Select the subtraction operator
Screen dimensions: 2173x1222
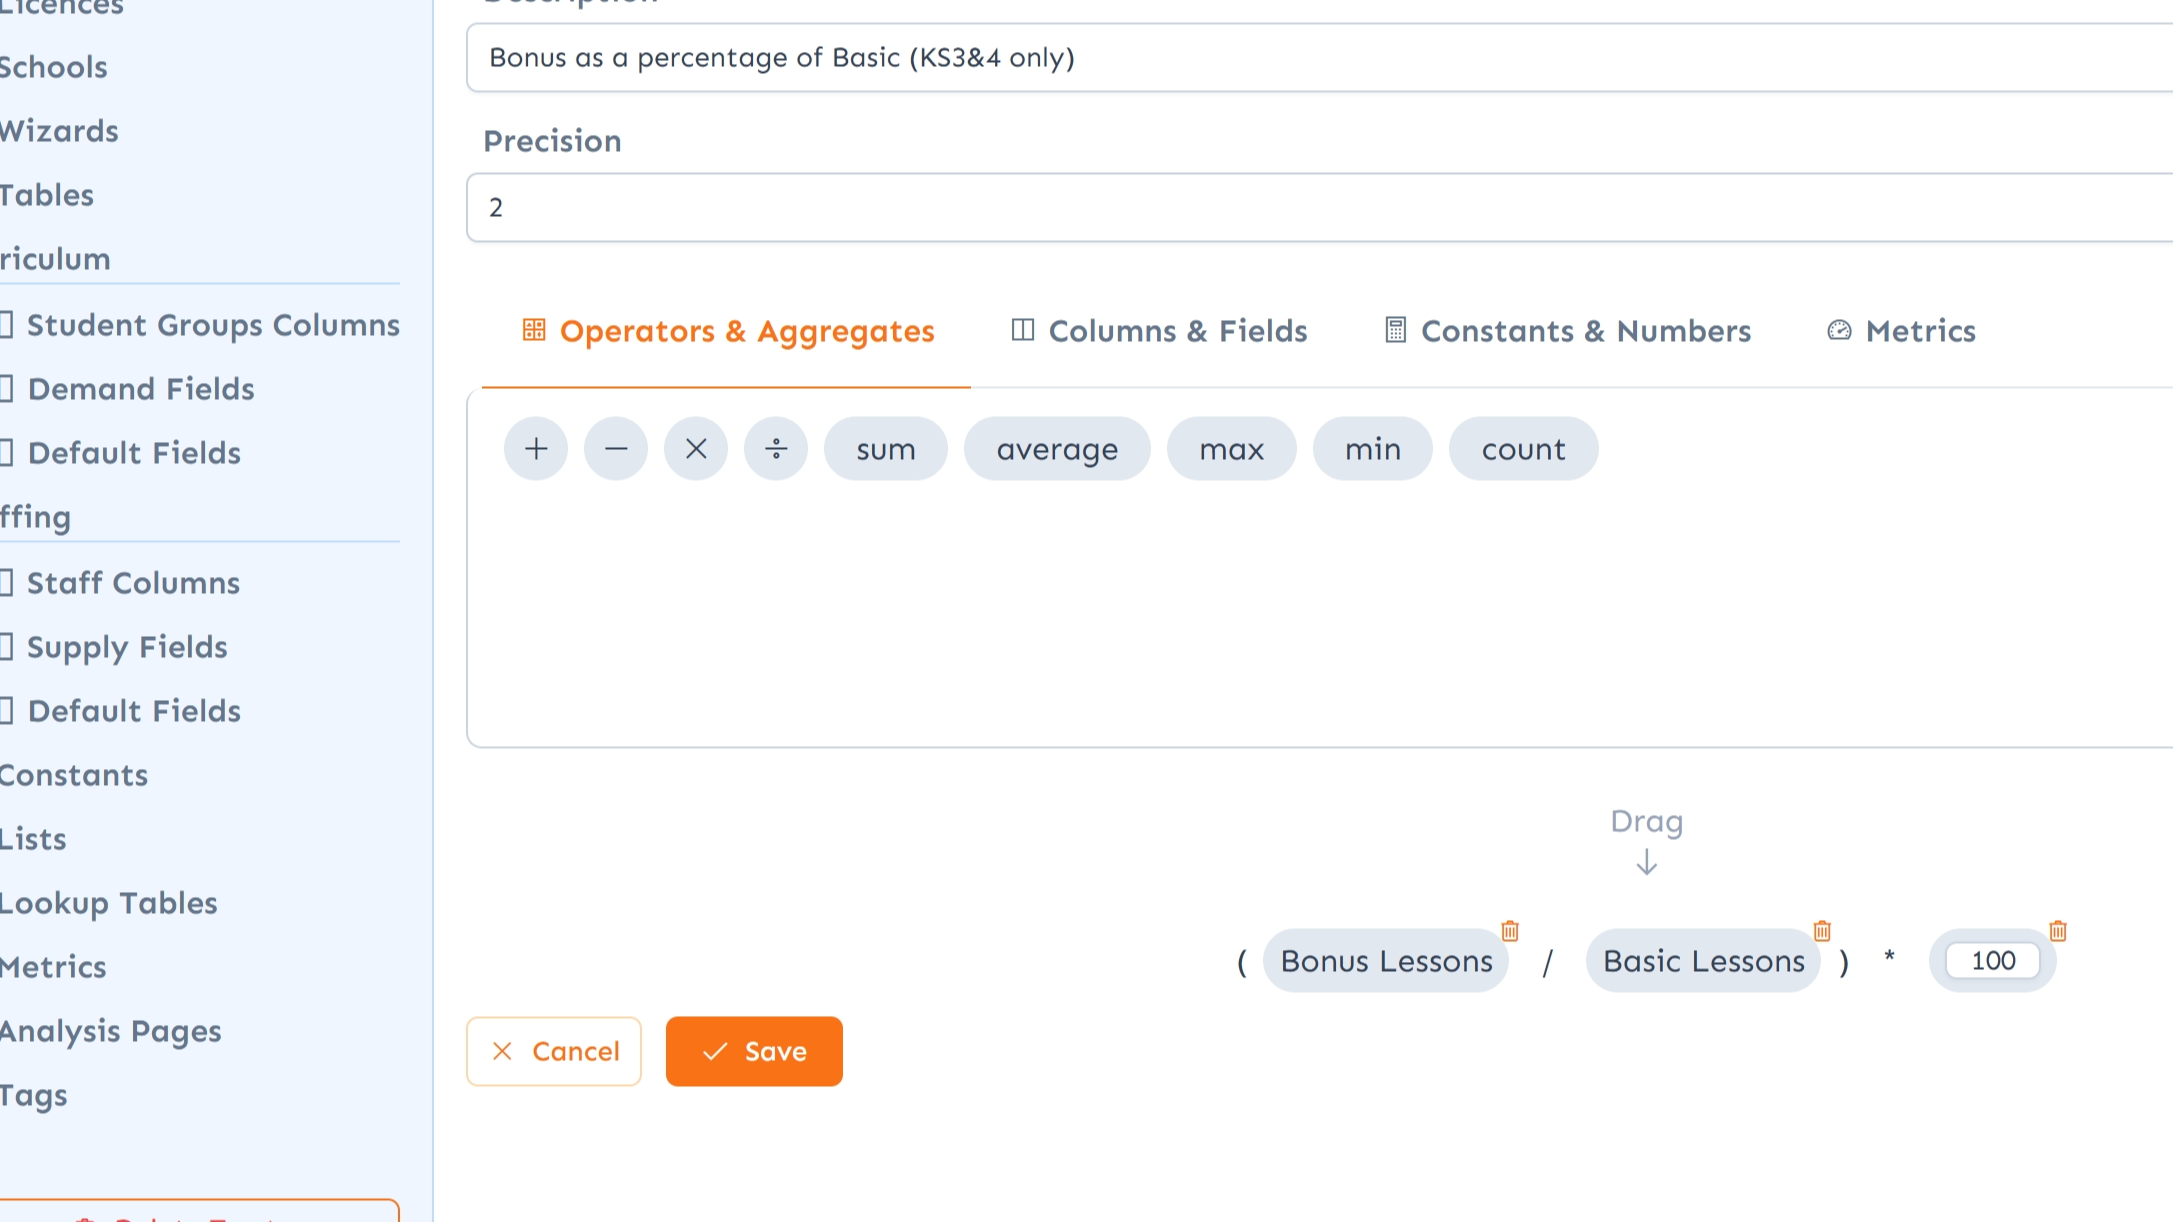tap(615, 449)
